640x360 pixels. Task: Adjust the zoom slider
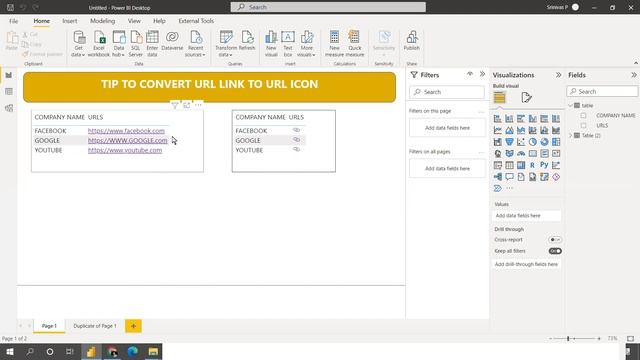(x=568, y=338)
